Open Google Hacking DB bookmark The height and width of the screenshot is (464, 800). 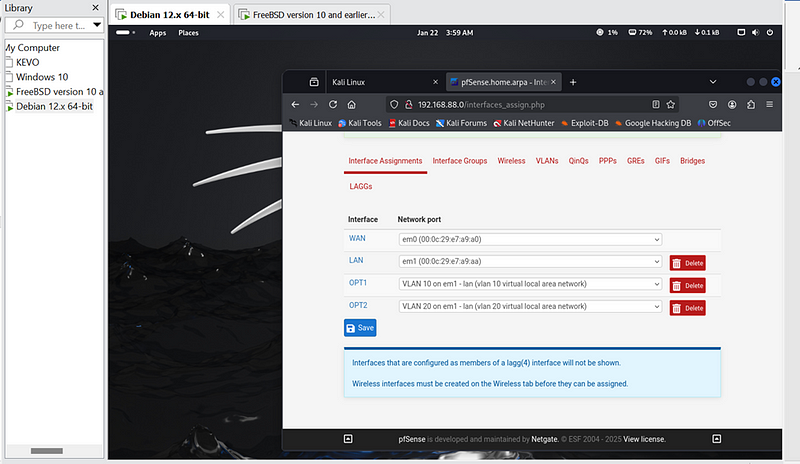tap(653, 123)
